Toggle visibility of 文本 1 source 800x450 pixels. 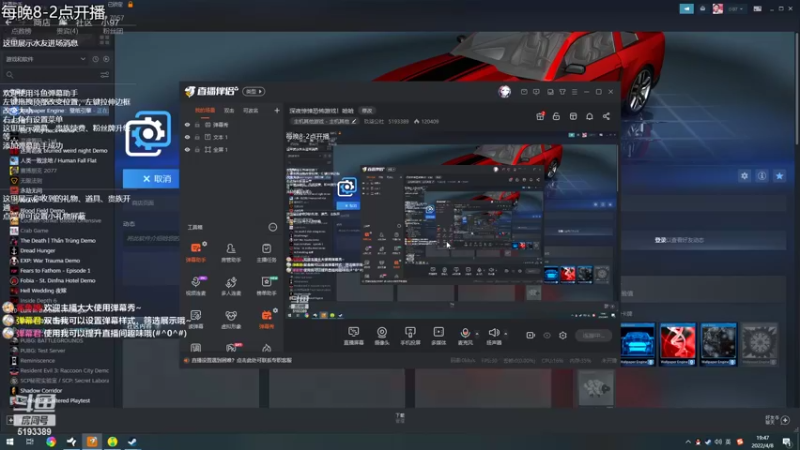tap(187, 137)
